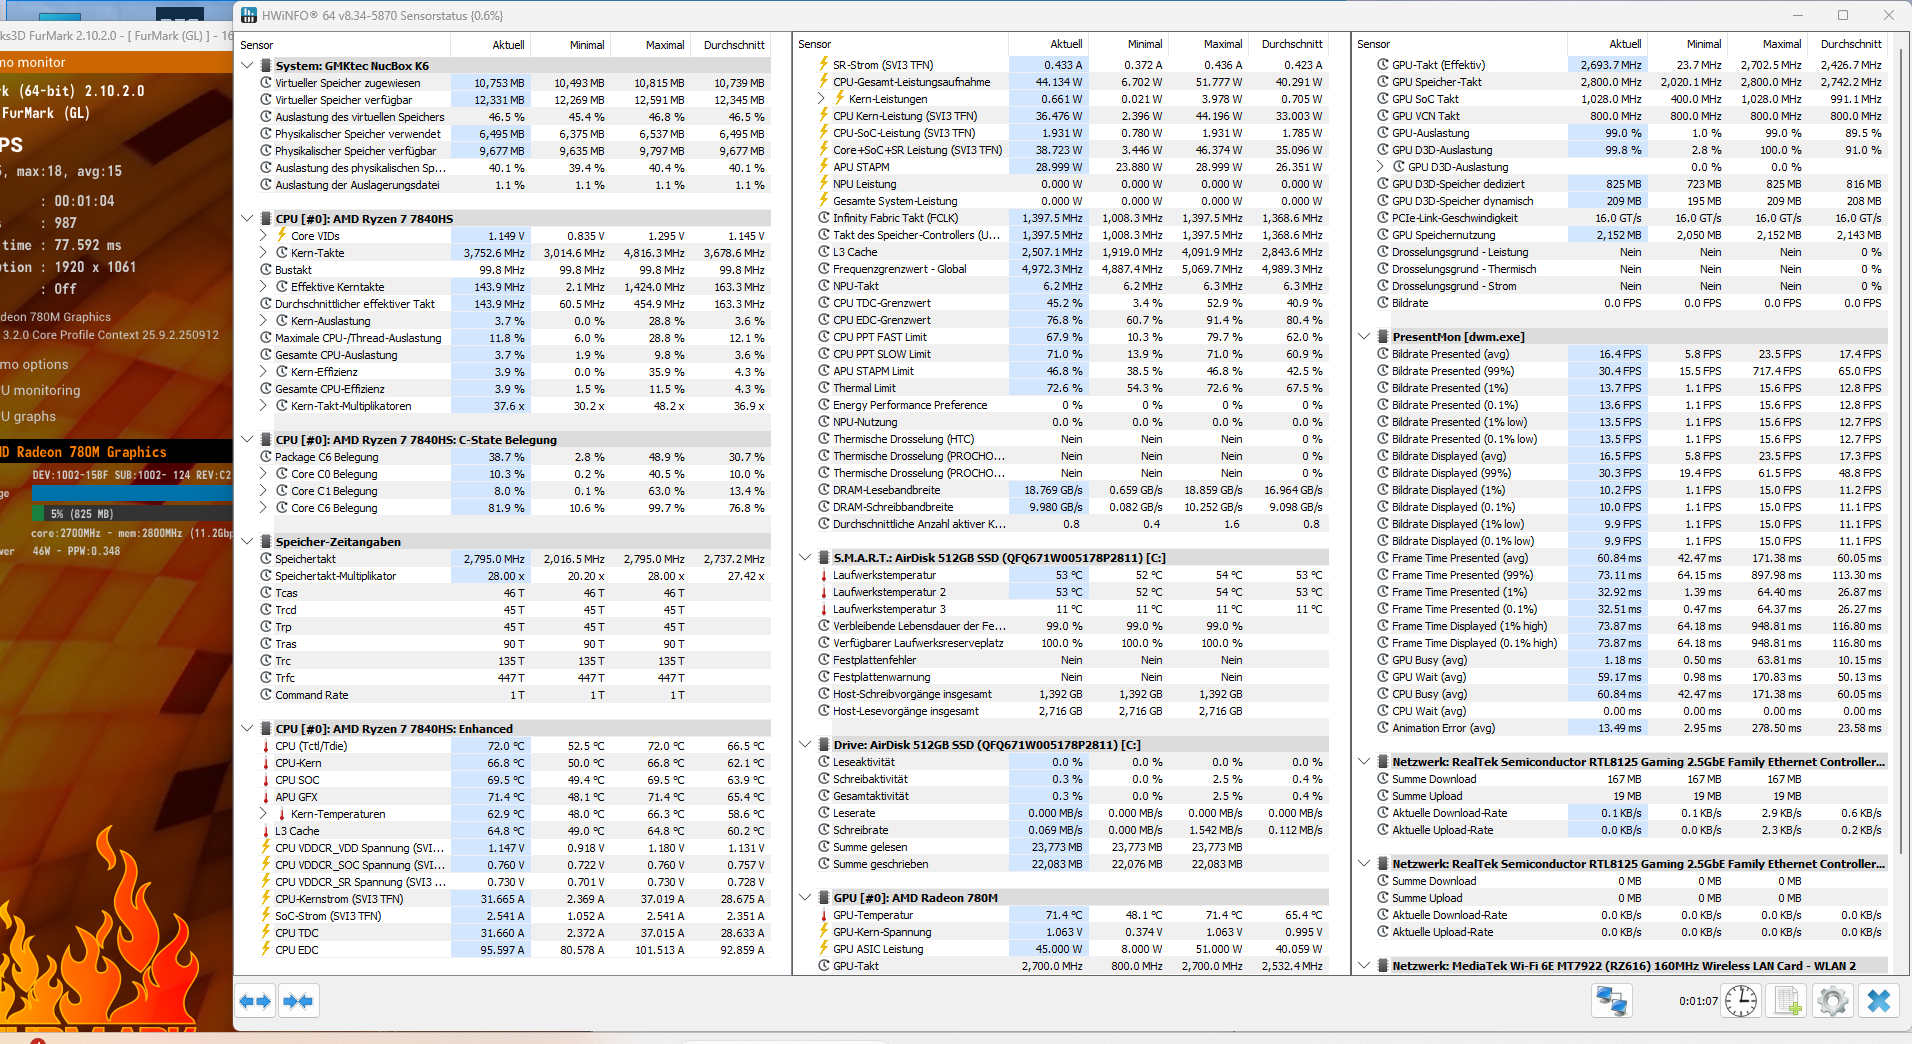
Task: Click demo options in the FurMark window
Action: coord(34,365)
